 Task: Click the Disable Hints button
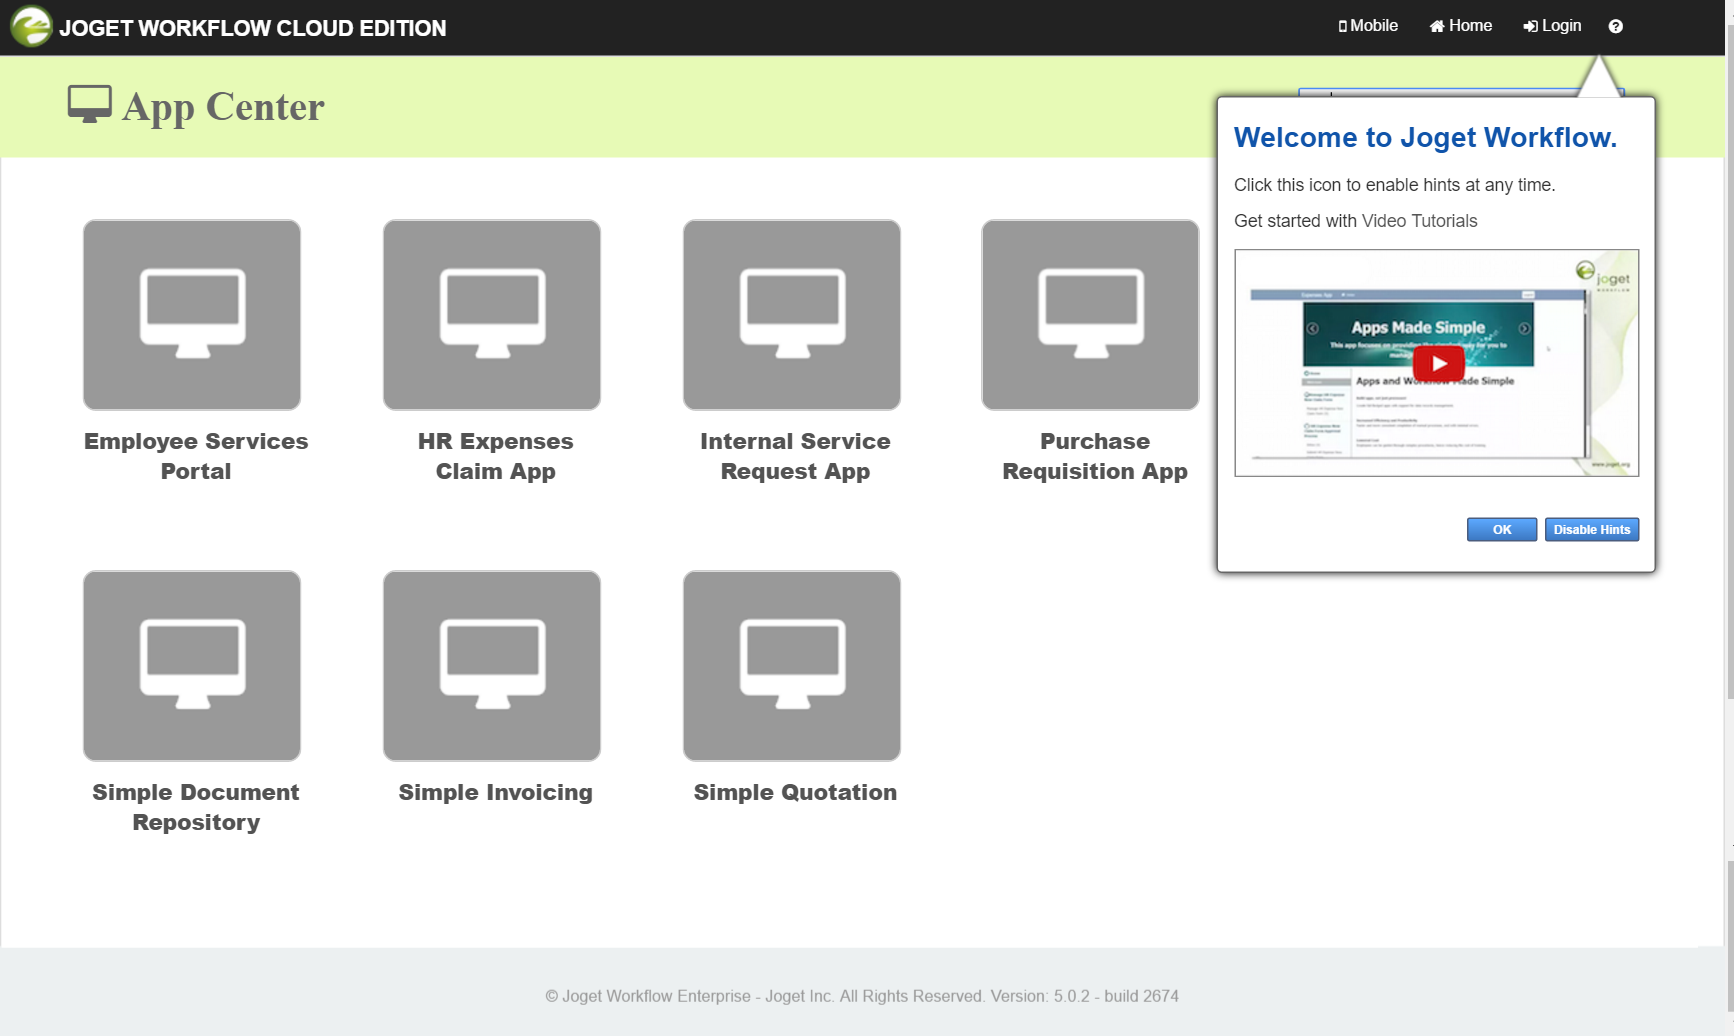pos(1592,530)
